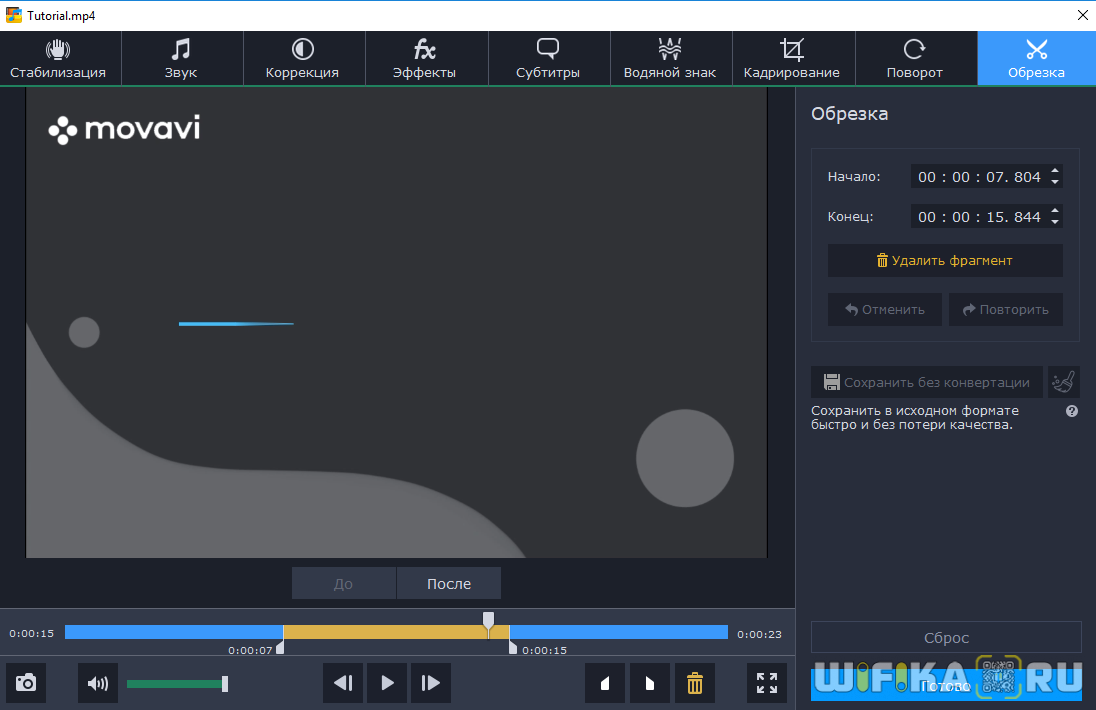The width and height of the screenshot is (1096, 710).
Task: Set the left cut marker icon
Action: 605,683
